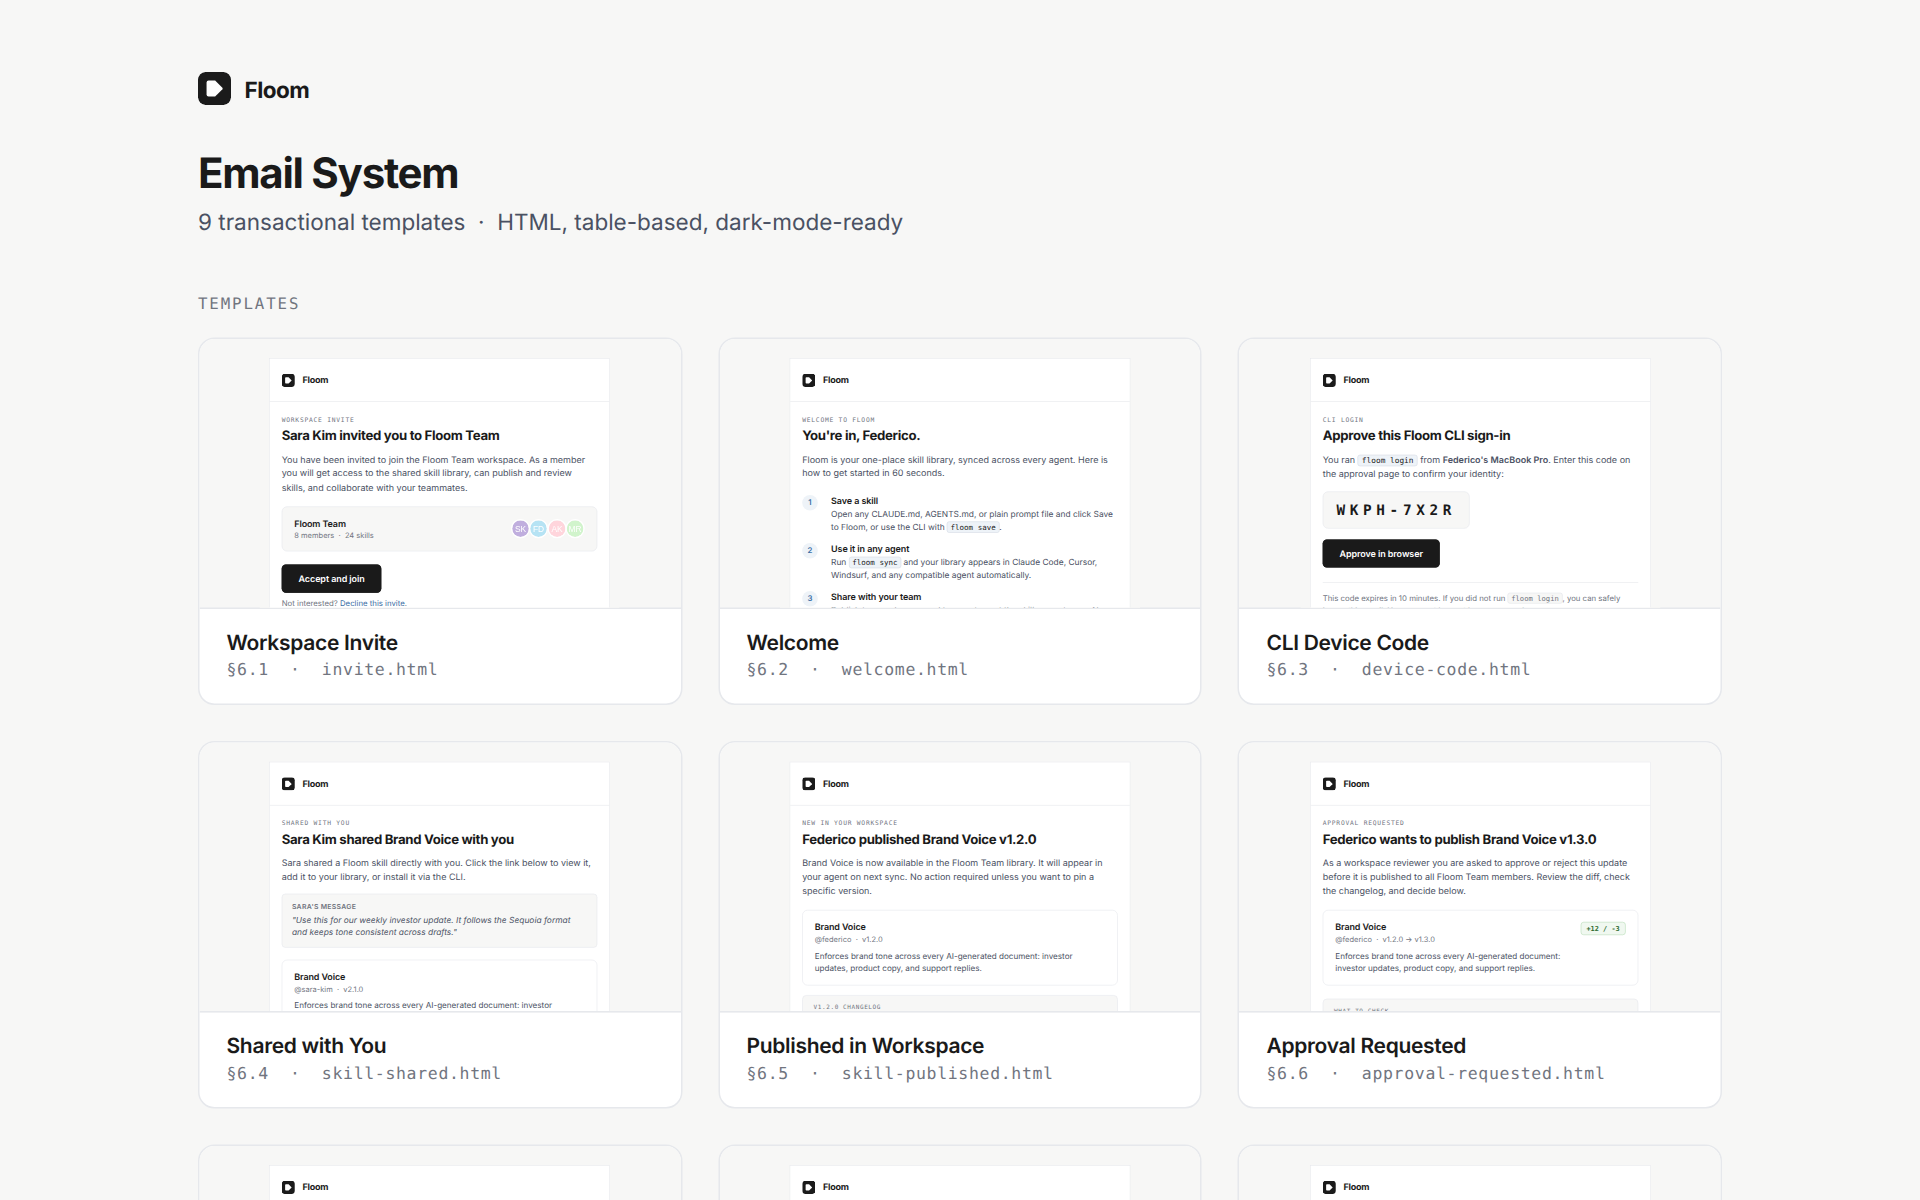Click the Approve in browser button
The width and height of the screenshot is (1920, 1200).
1381,554
